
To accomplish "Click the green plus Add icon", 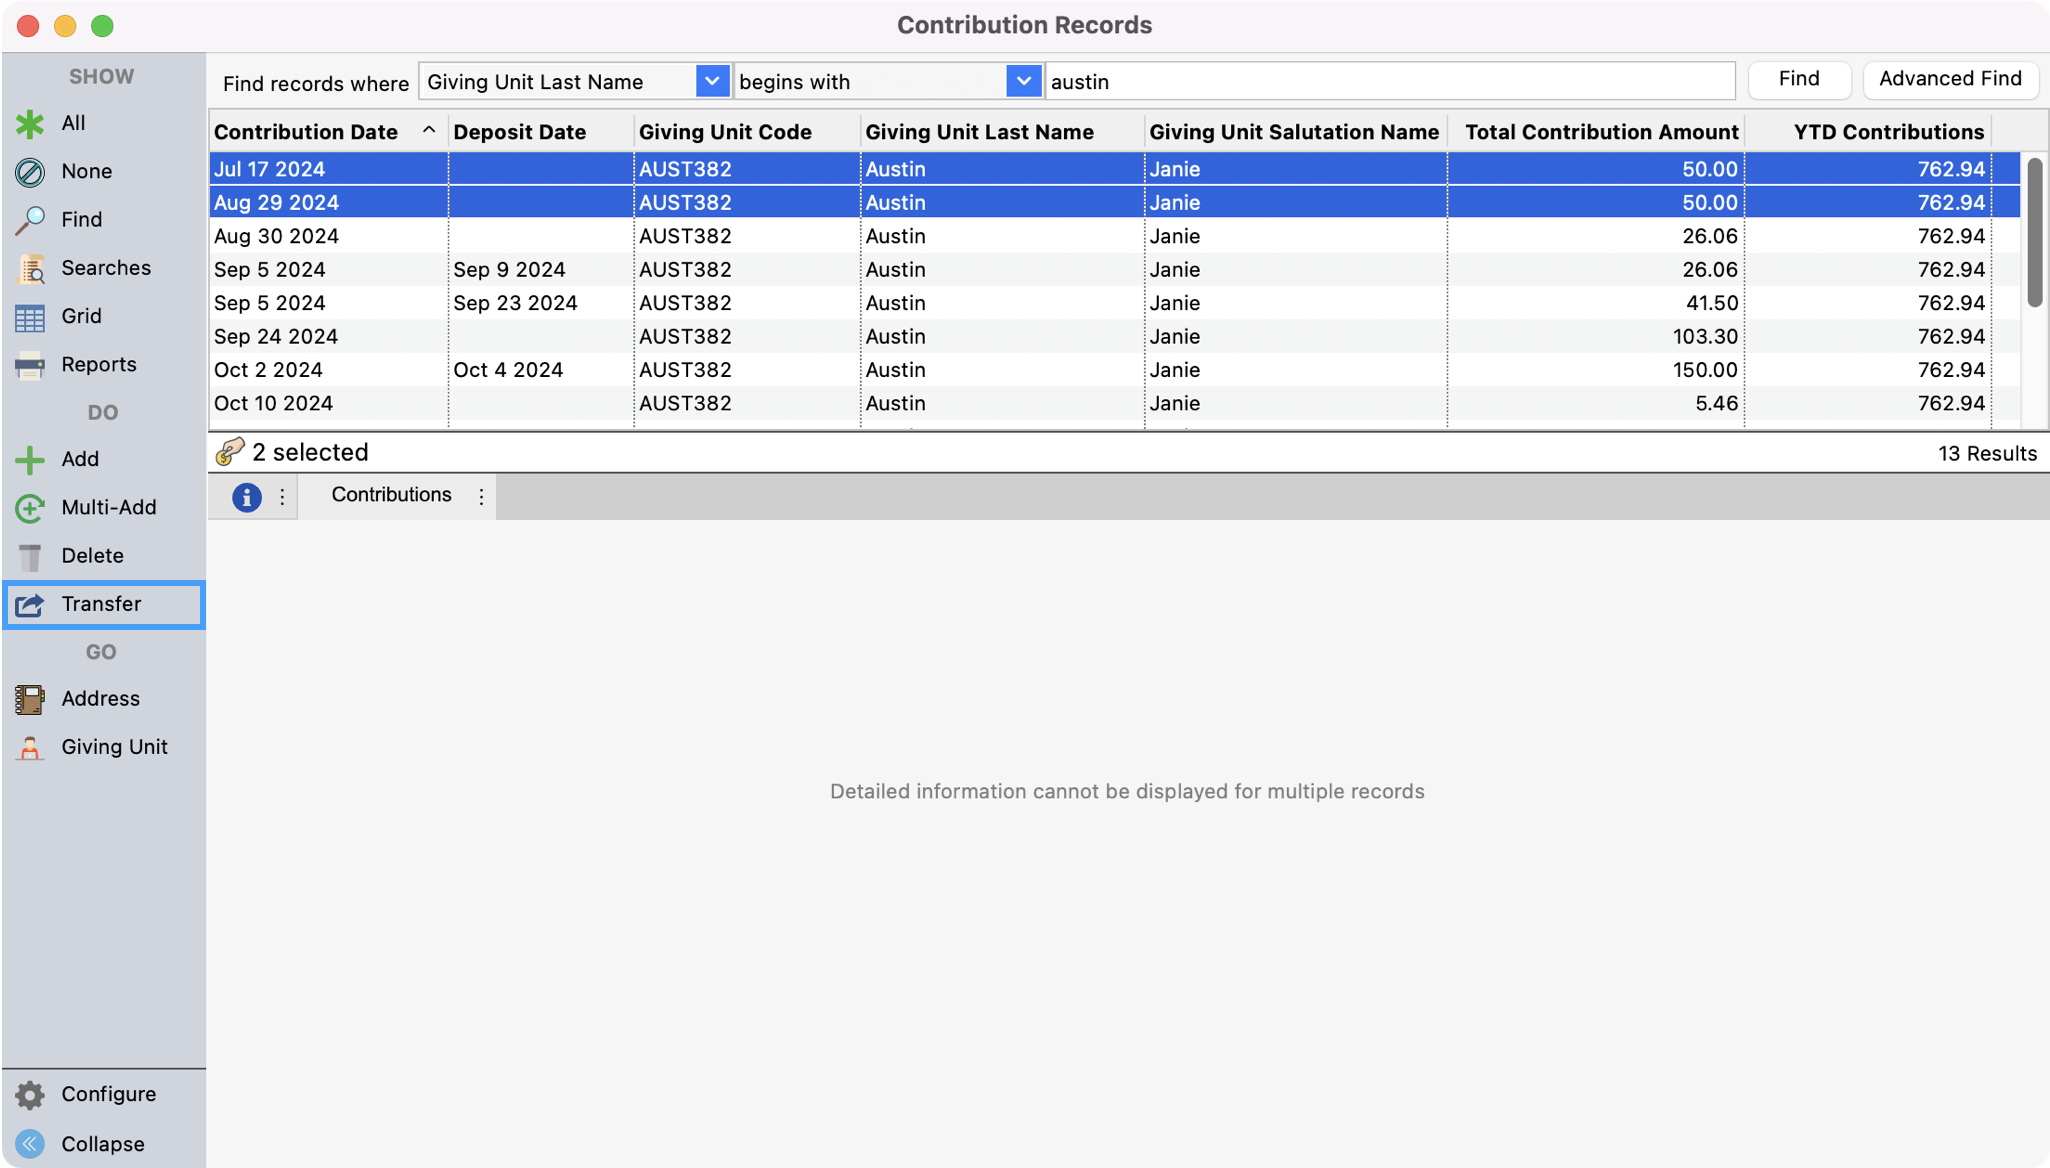I will click(30, 460).
